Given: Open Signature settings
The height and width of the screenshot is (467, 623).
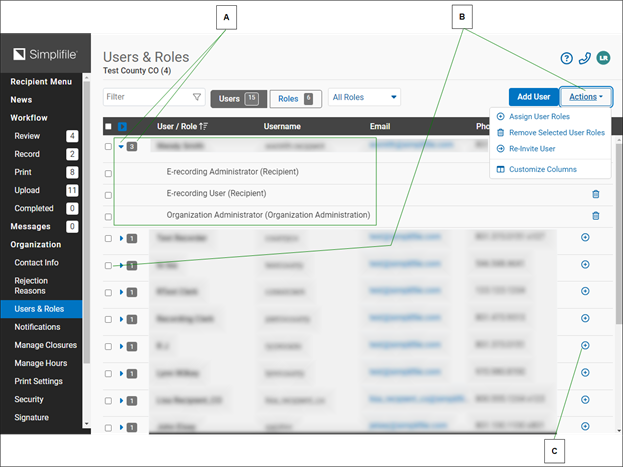Looking at the screenshot, I should pyautogui.click(x=32, y=417).
